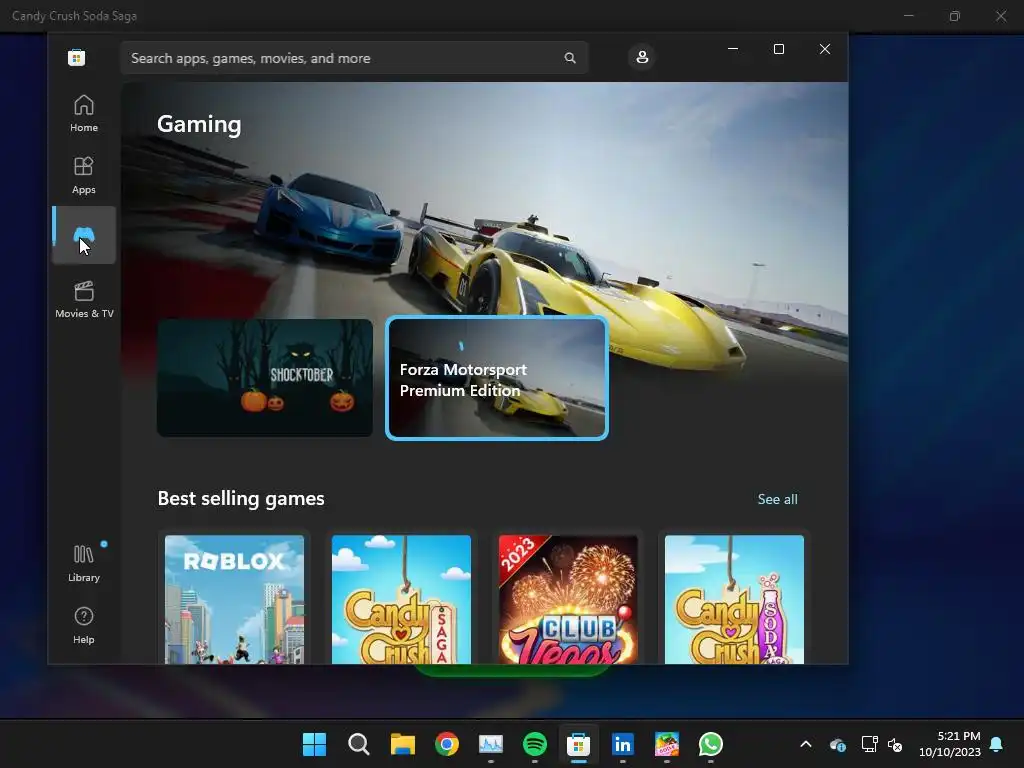The image size is (1024, 768).
Task: Open the Windows Start menu
Action: (x=315, y=744)
